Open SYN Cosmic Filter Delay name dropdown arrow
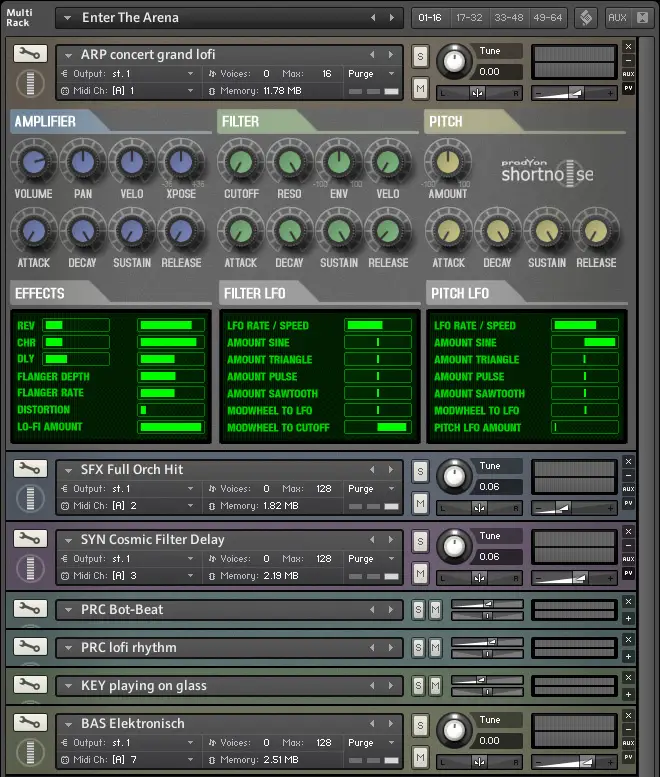660x777 pixels. click(x=68, y=540)
